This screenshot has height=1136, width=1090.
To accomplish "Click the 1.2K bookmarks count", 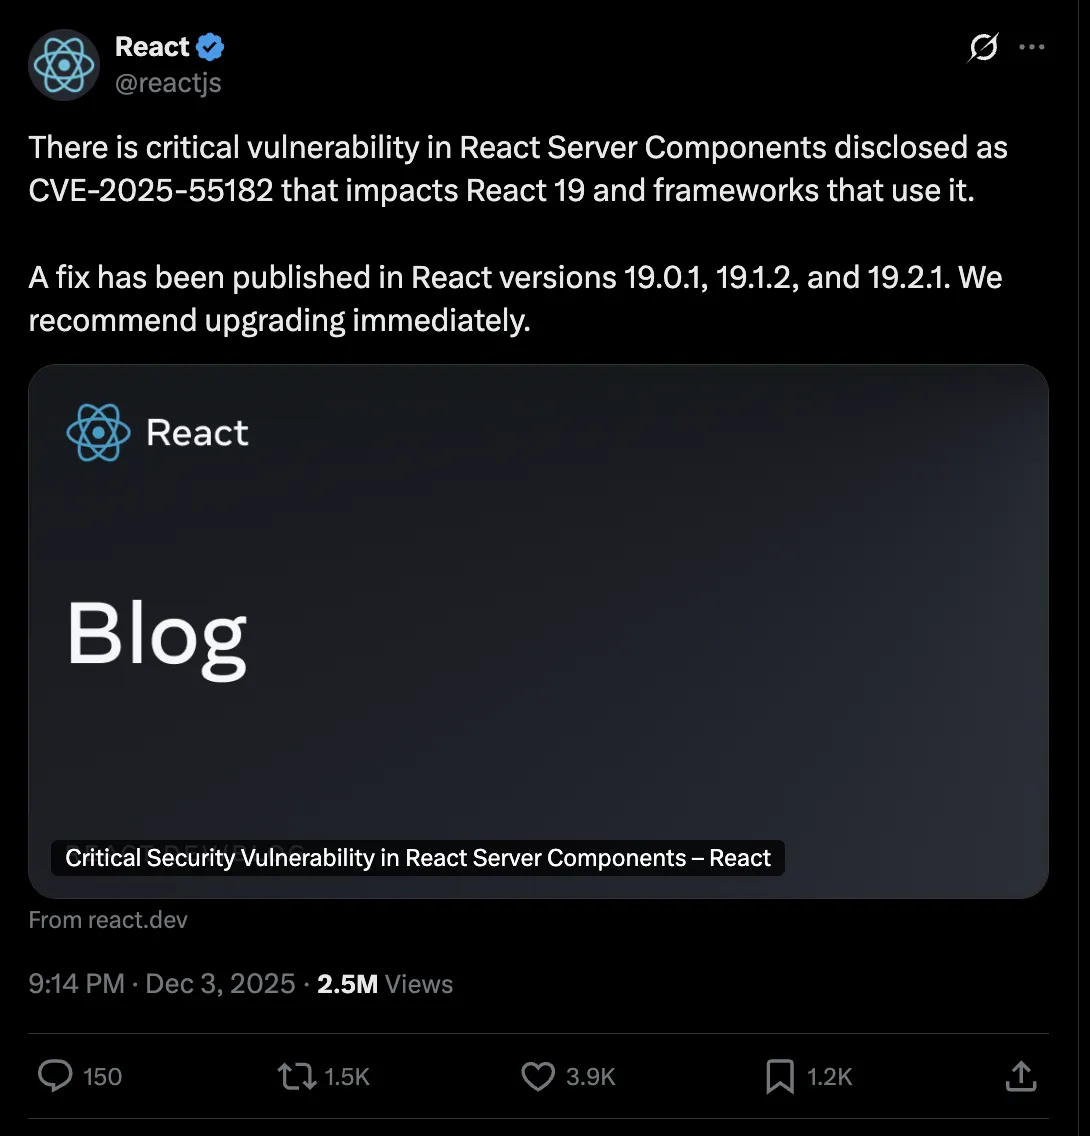I will point(829,1077).
